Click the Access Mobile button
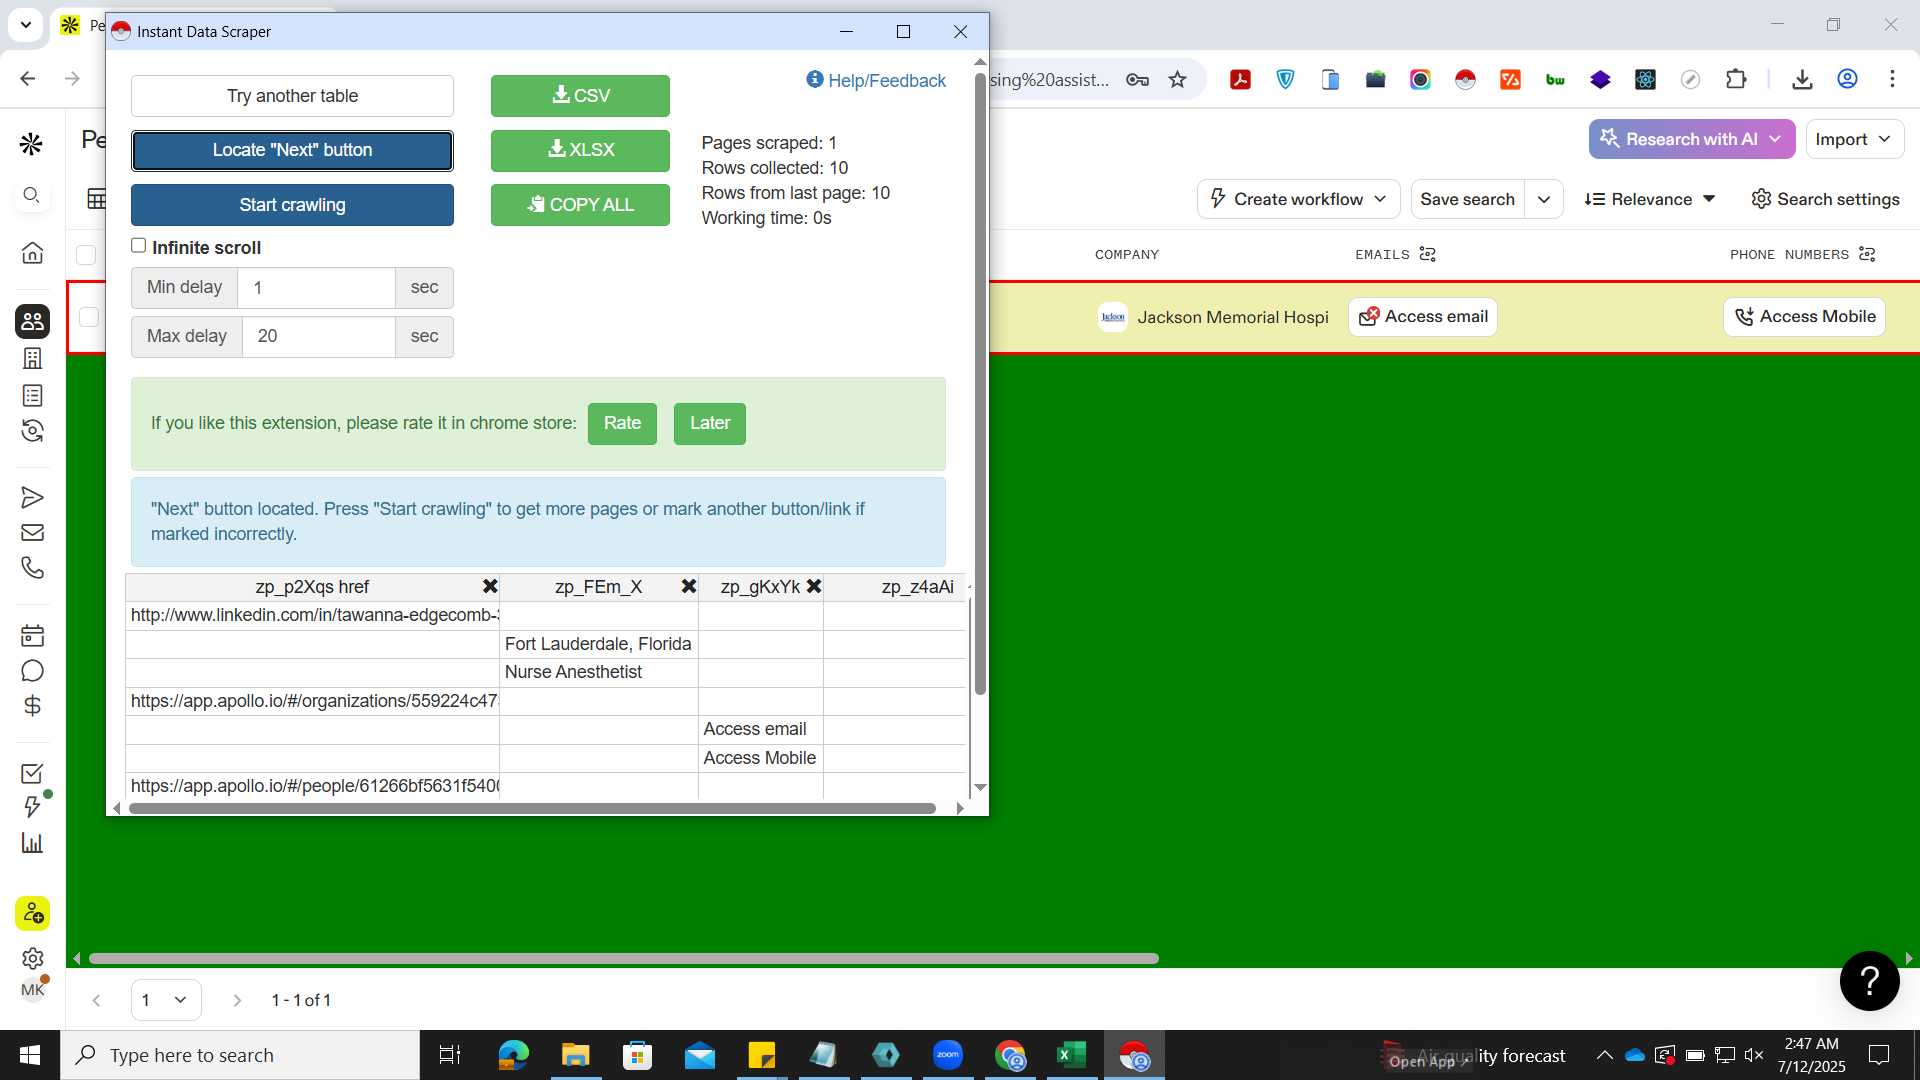1920x1080 pixels. 1804,317
